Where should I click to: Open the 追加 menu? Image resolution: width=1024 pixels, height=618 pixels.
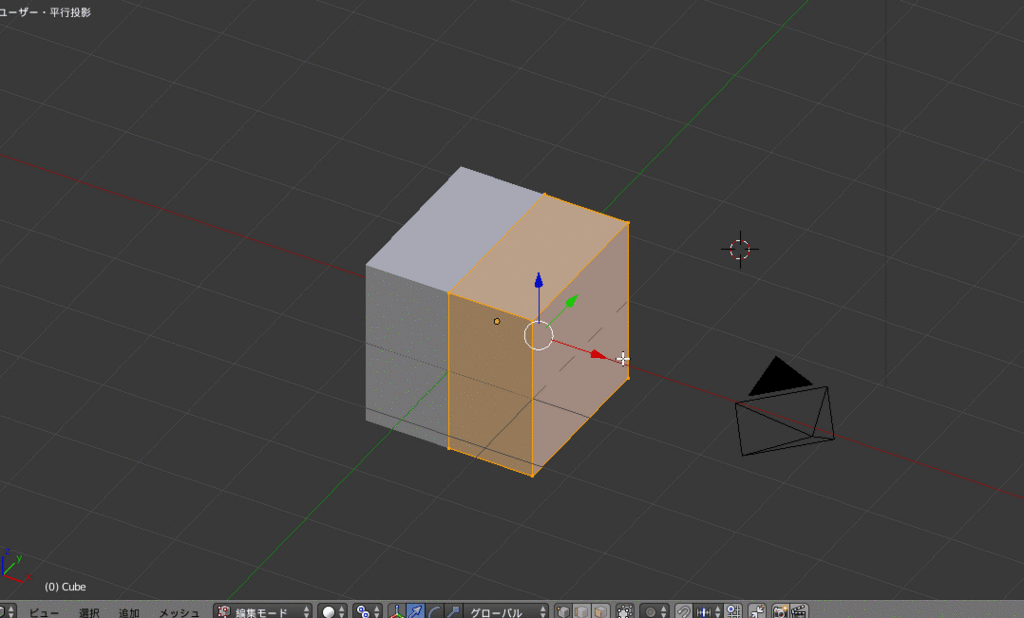point(129,613)
